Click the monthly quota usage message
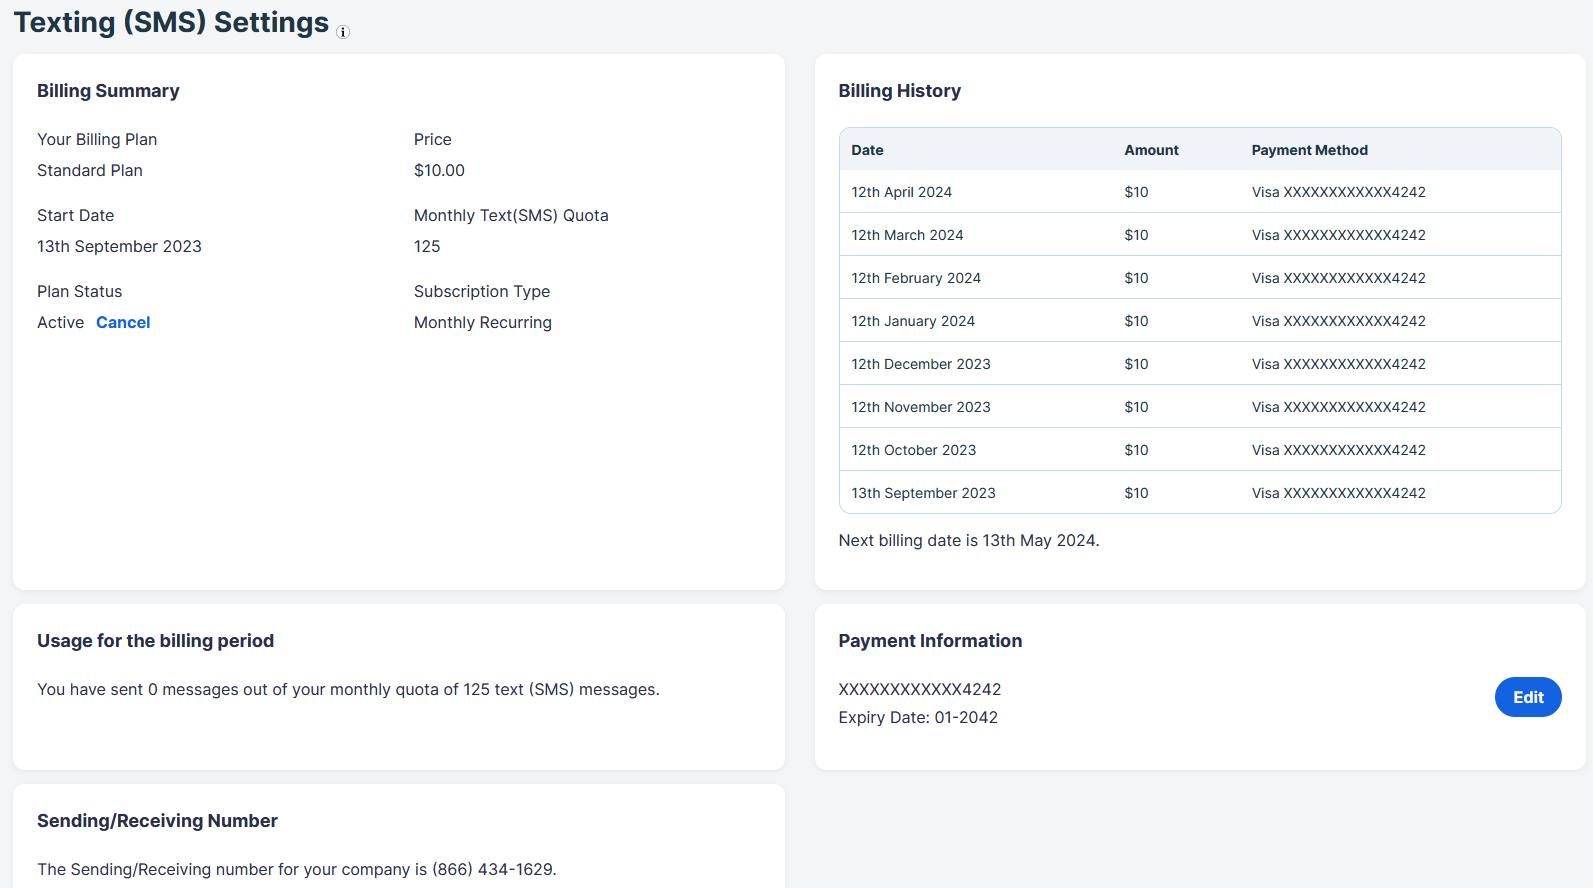This screenshot has height=888, width=1593. pyautogui.click(x=348, y=689)
